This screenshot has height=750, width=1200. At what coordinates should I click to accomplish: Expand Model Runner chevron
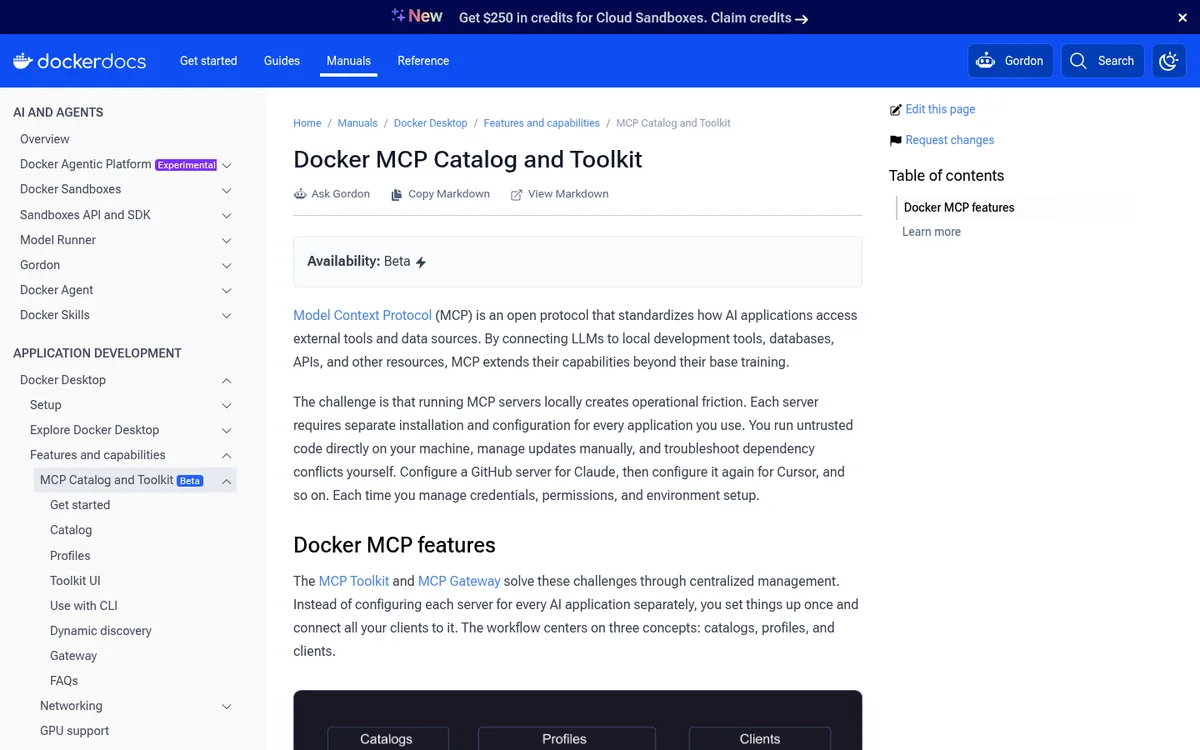[x=227, y=240]
